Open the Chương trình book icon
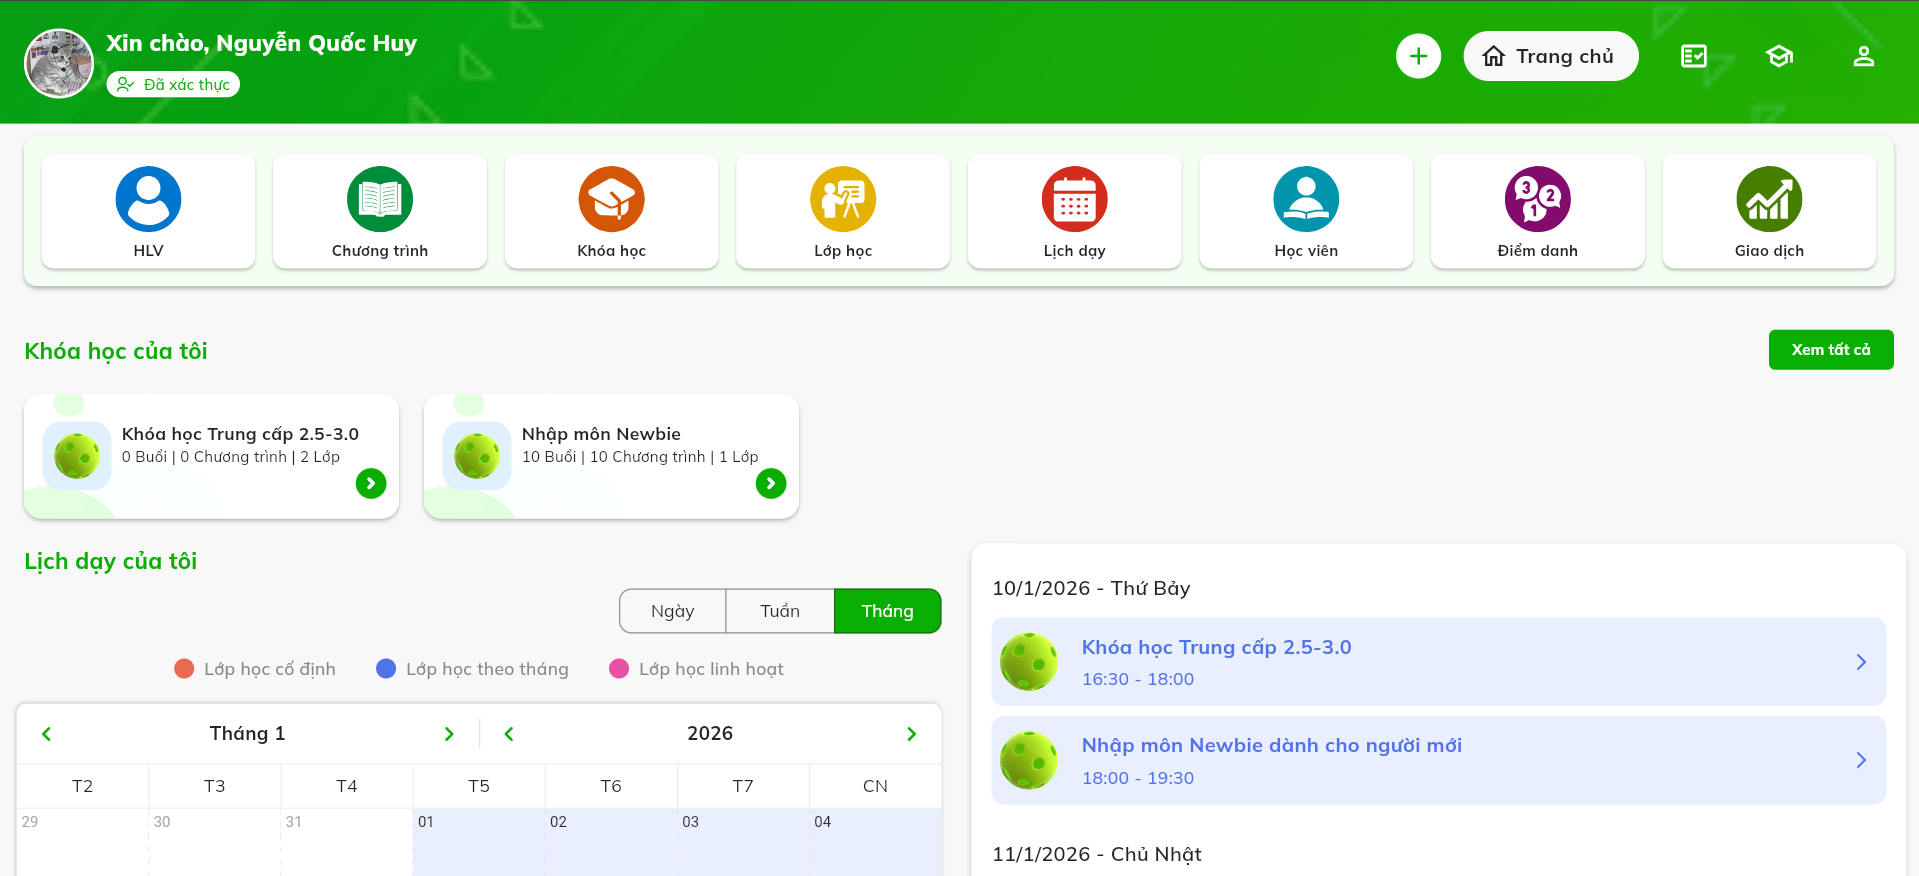This screenshot has height=876, width=1919. coord(380,199)
